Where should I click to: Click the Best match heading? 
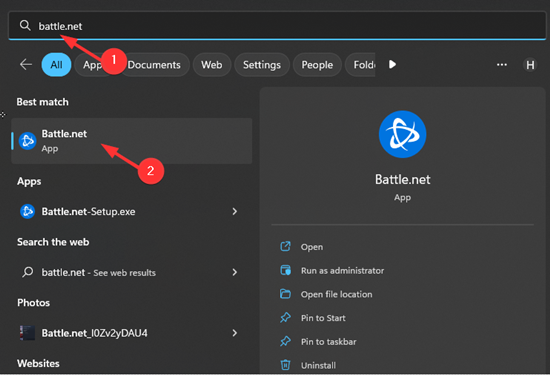click(x=42, y=102)
